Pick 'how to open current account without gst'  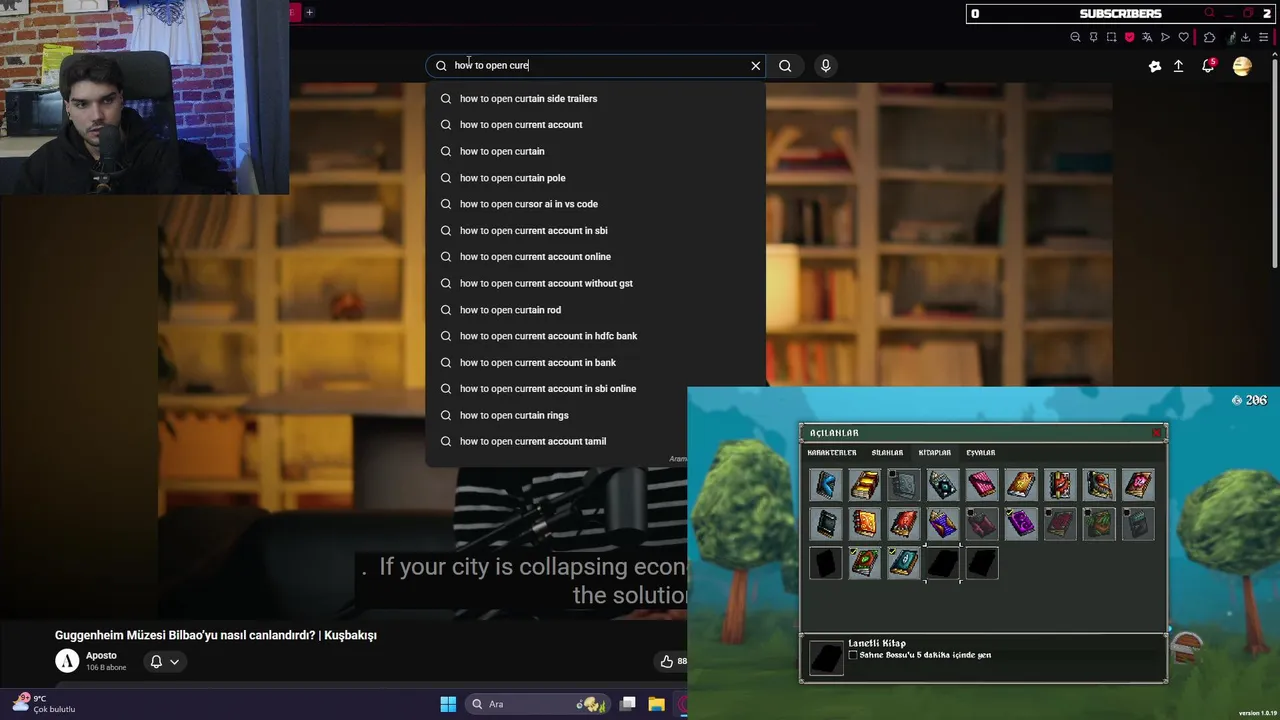(x=595, y=283)
